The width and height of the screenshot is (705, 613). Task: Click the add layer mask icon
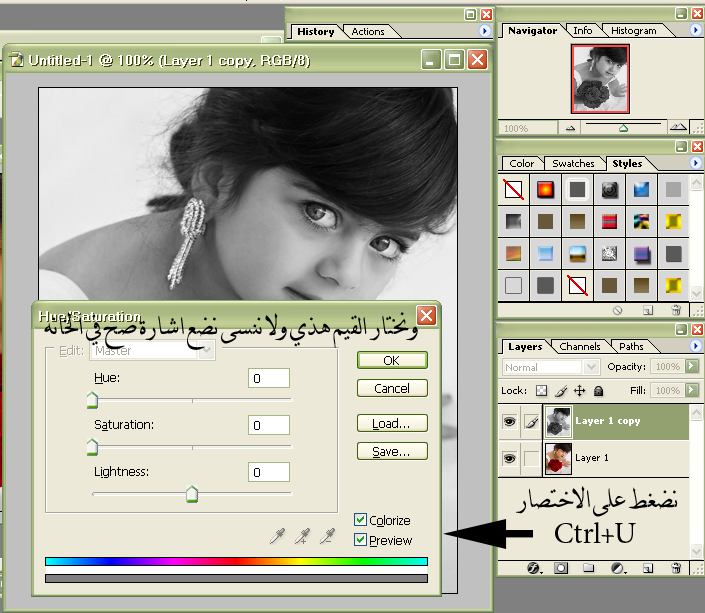pyautogui.click(x=561, y=568)
